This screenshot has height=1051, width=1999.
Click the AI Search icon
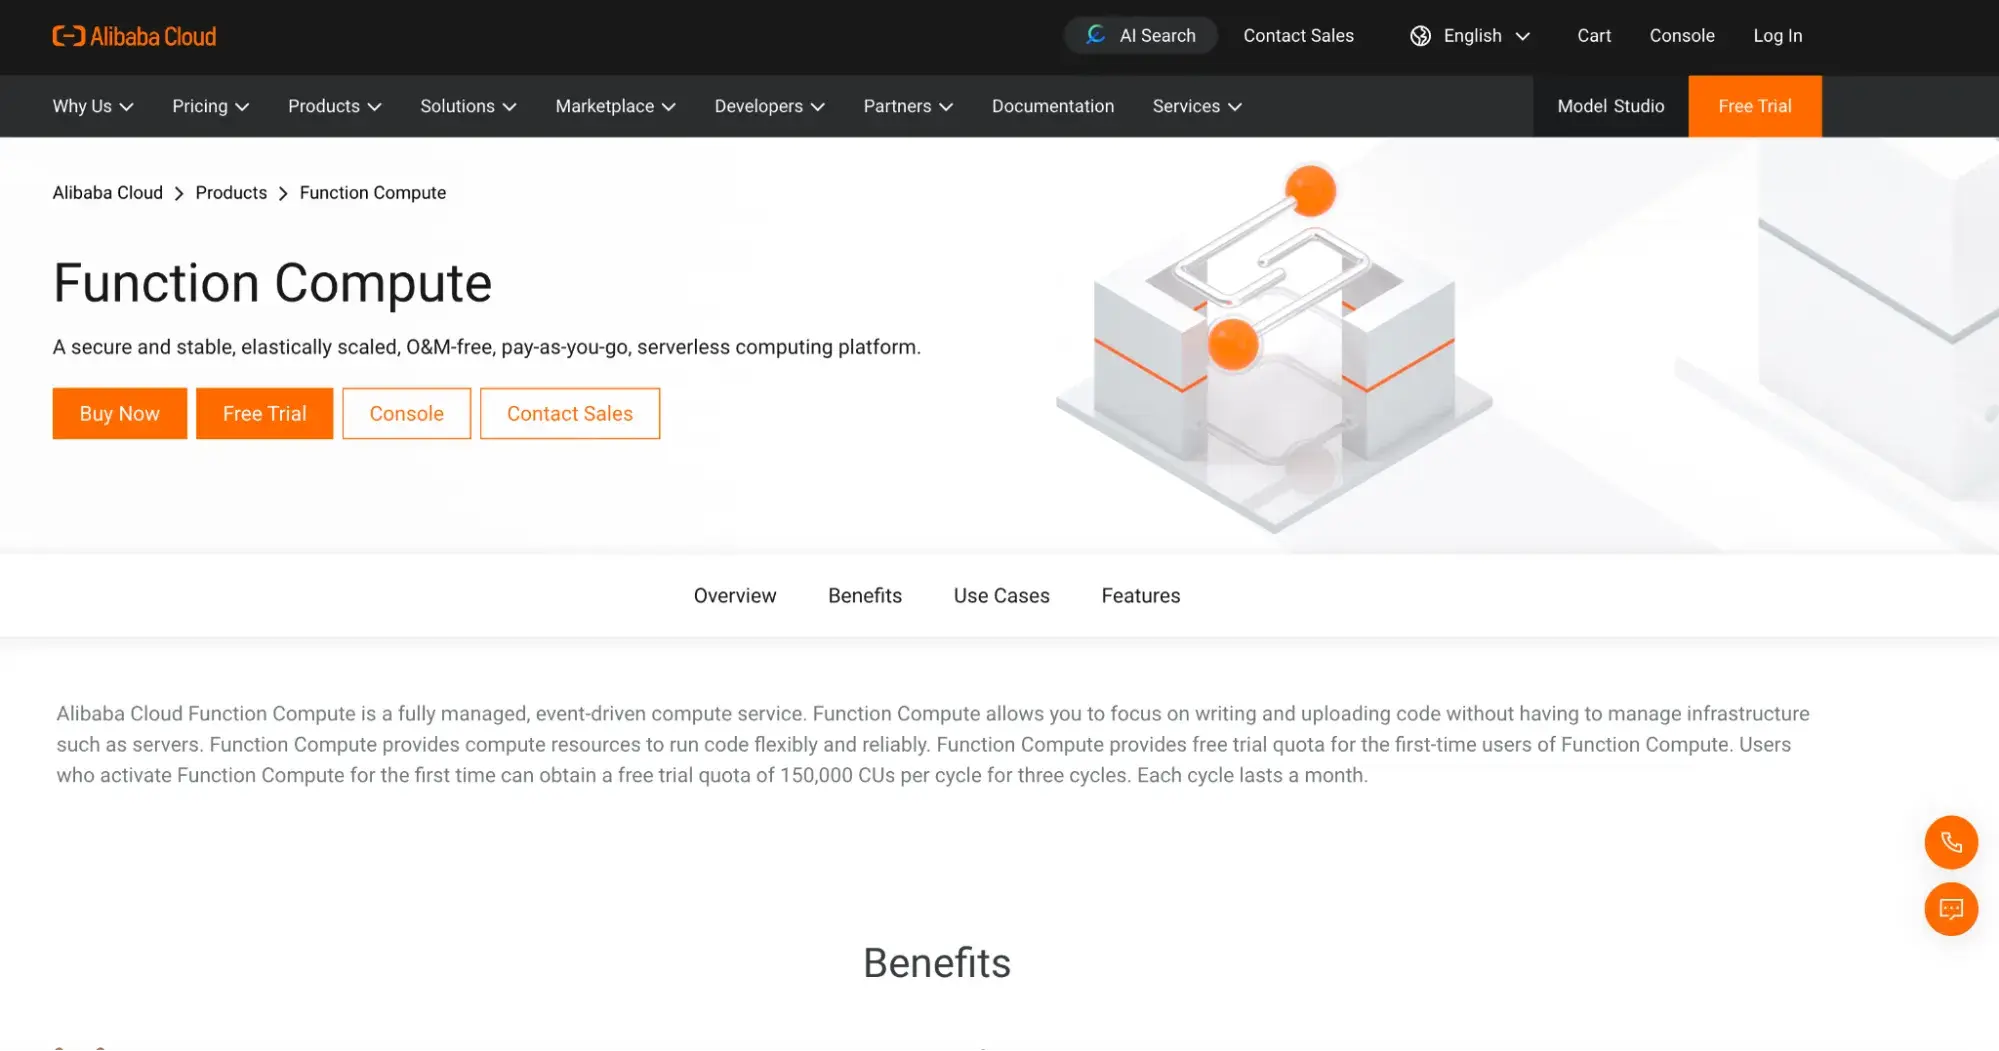coord(1096,35)
